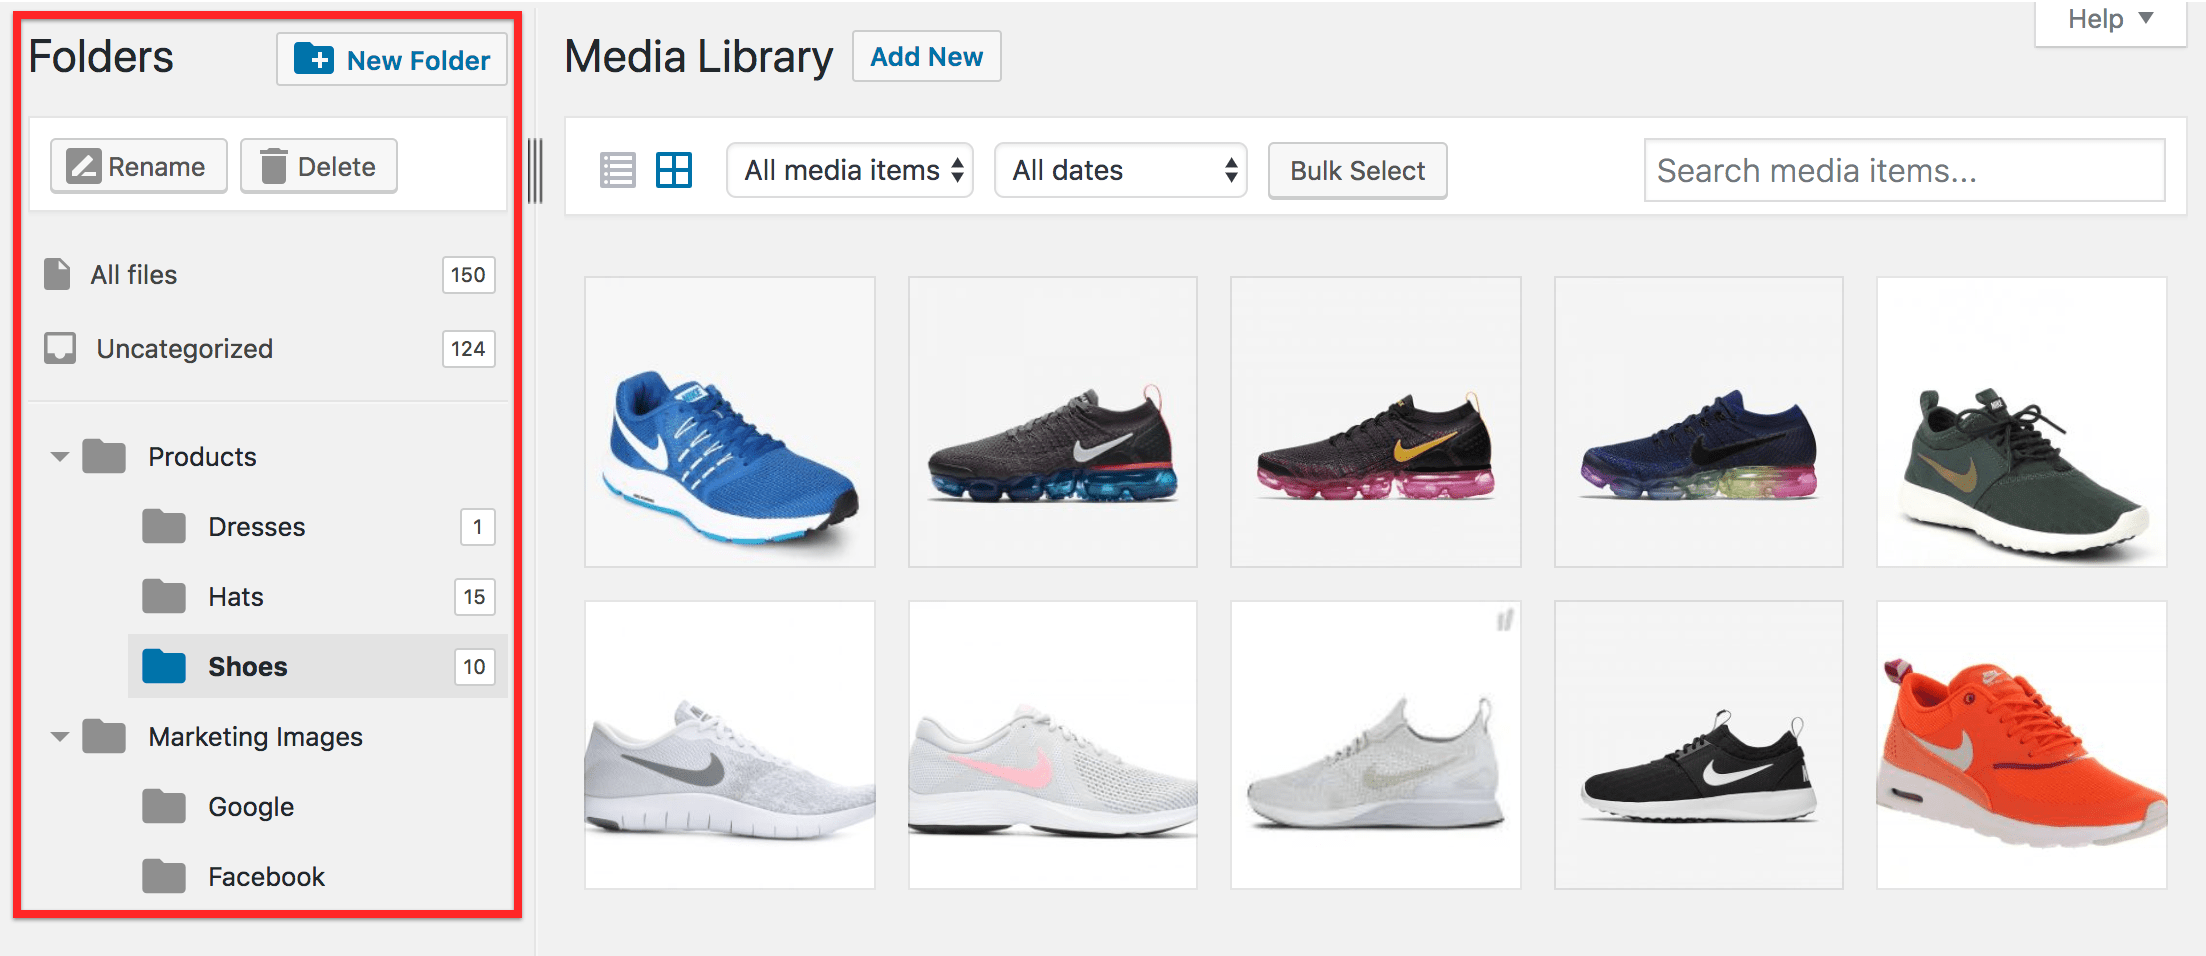Click the Uncategorized inbox icon

point(60,348)
